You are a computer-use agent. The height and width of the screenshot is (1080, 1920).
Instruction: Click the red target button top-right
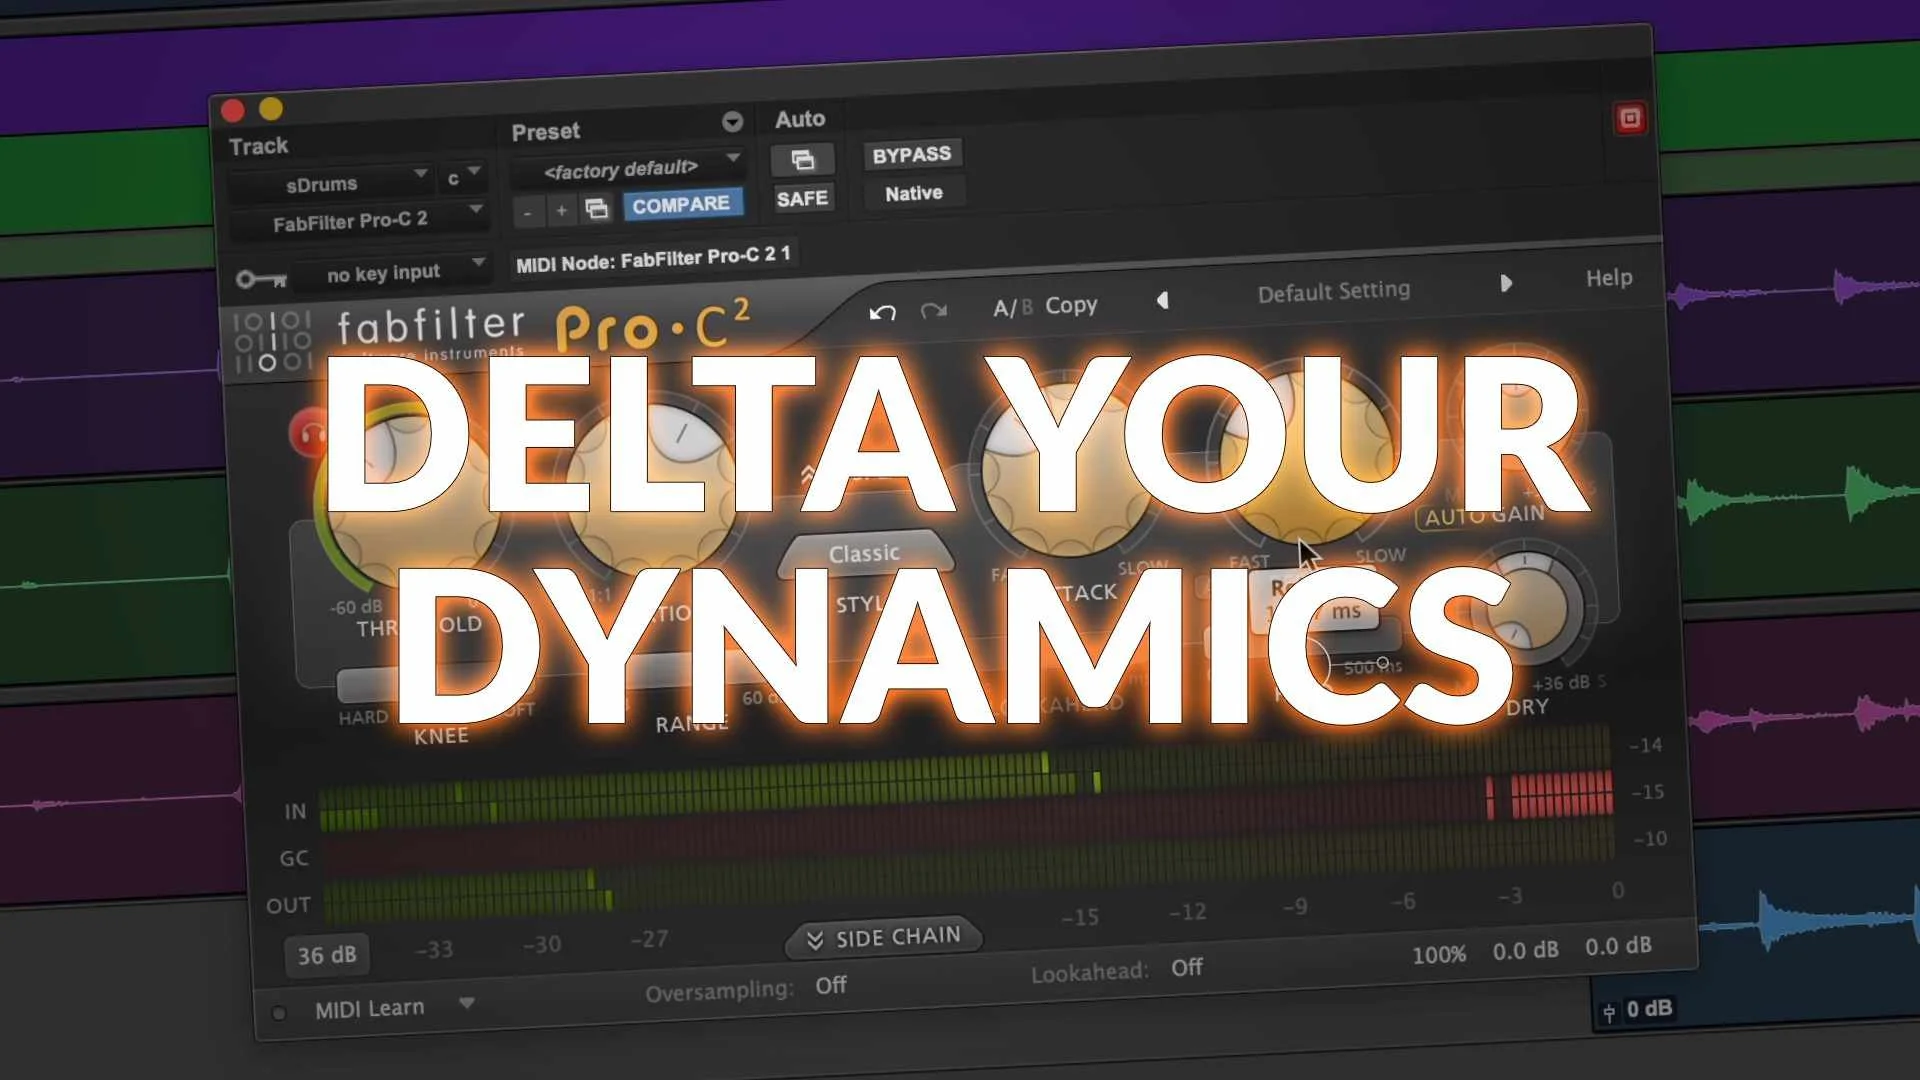pos(1630,119)
